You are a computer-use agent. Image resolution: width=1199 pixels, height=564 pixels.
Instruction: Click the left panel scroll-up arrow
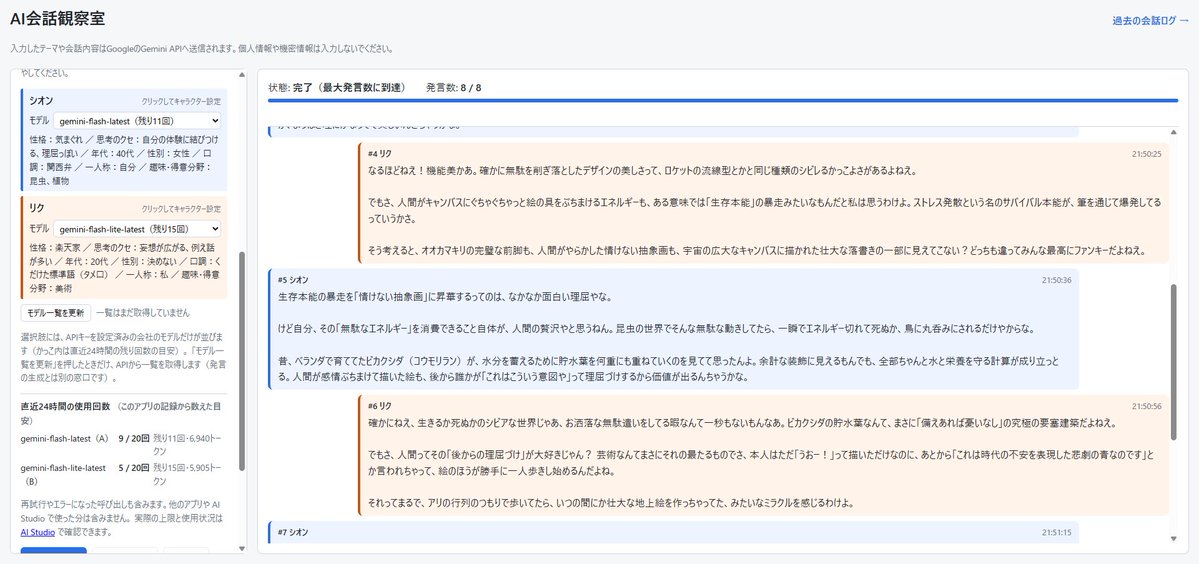coord(242,75)
